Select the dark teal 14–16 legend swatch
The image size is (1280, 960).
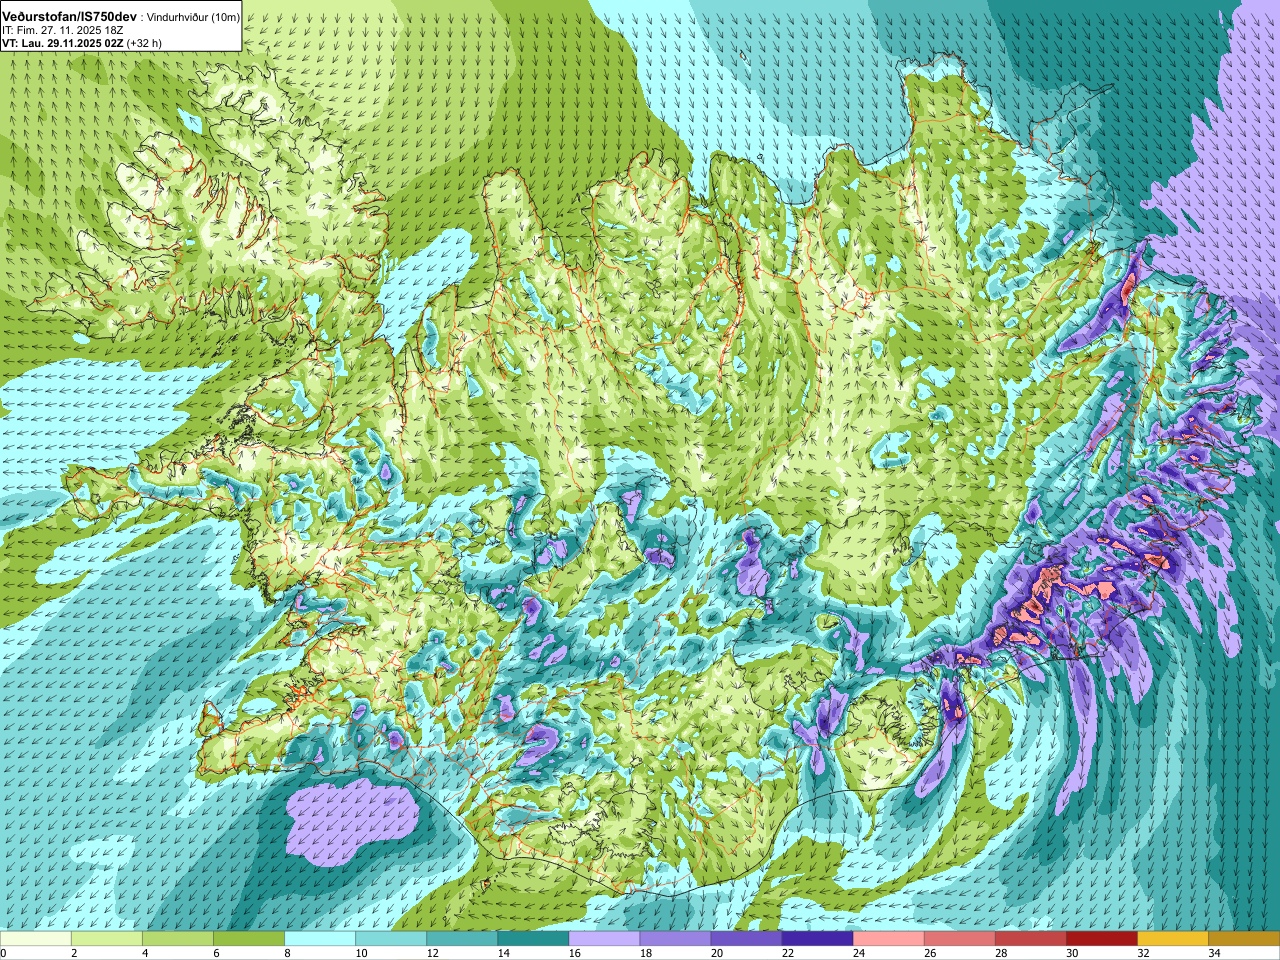click(x=533, y=940)
